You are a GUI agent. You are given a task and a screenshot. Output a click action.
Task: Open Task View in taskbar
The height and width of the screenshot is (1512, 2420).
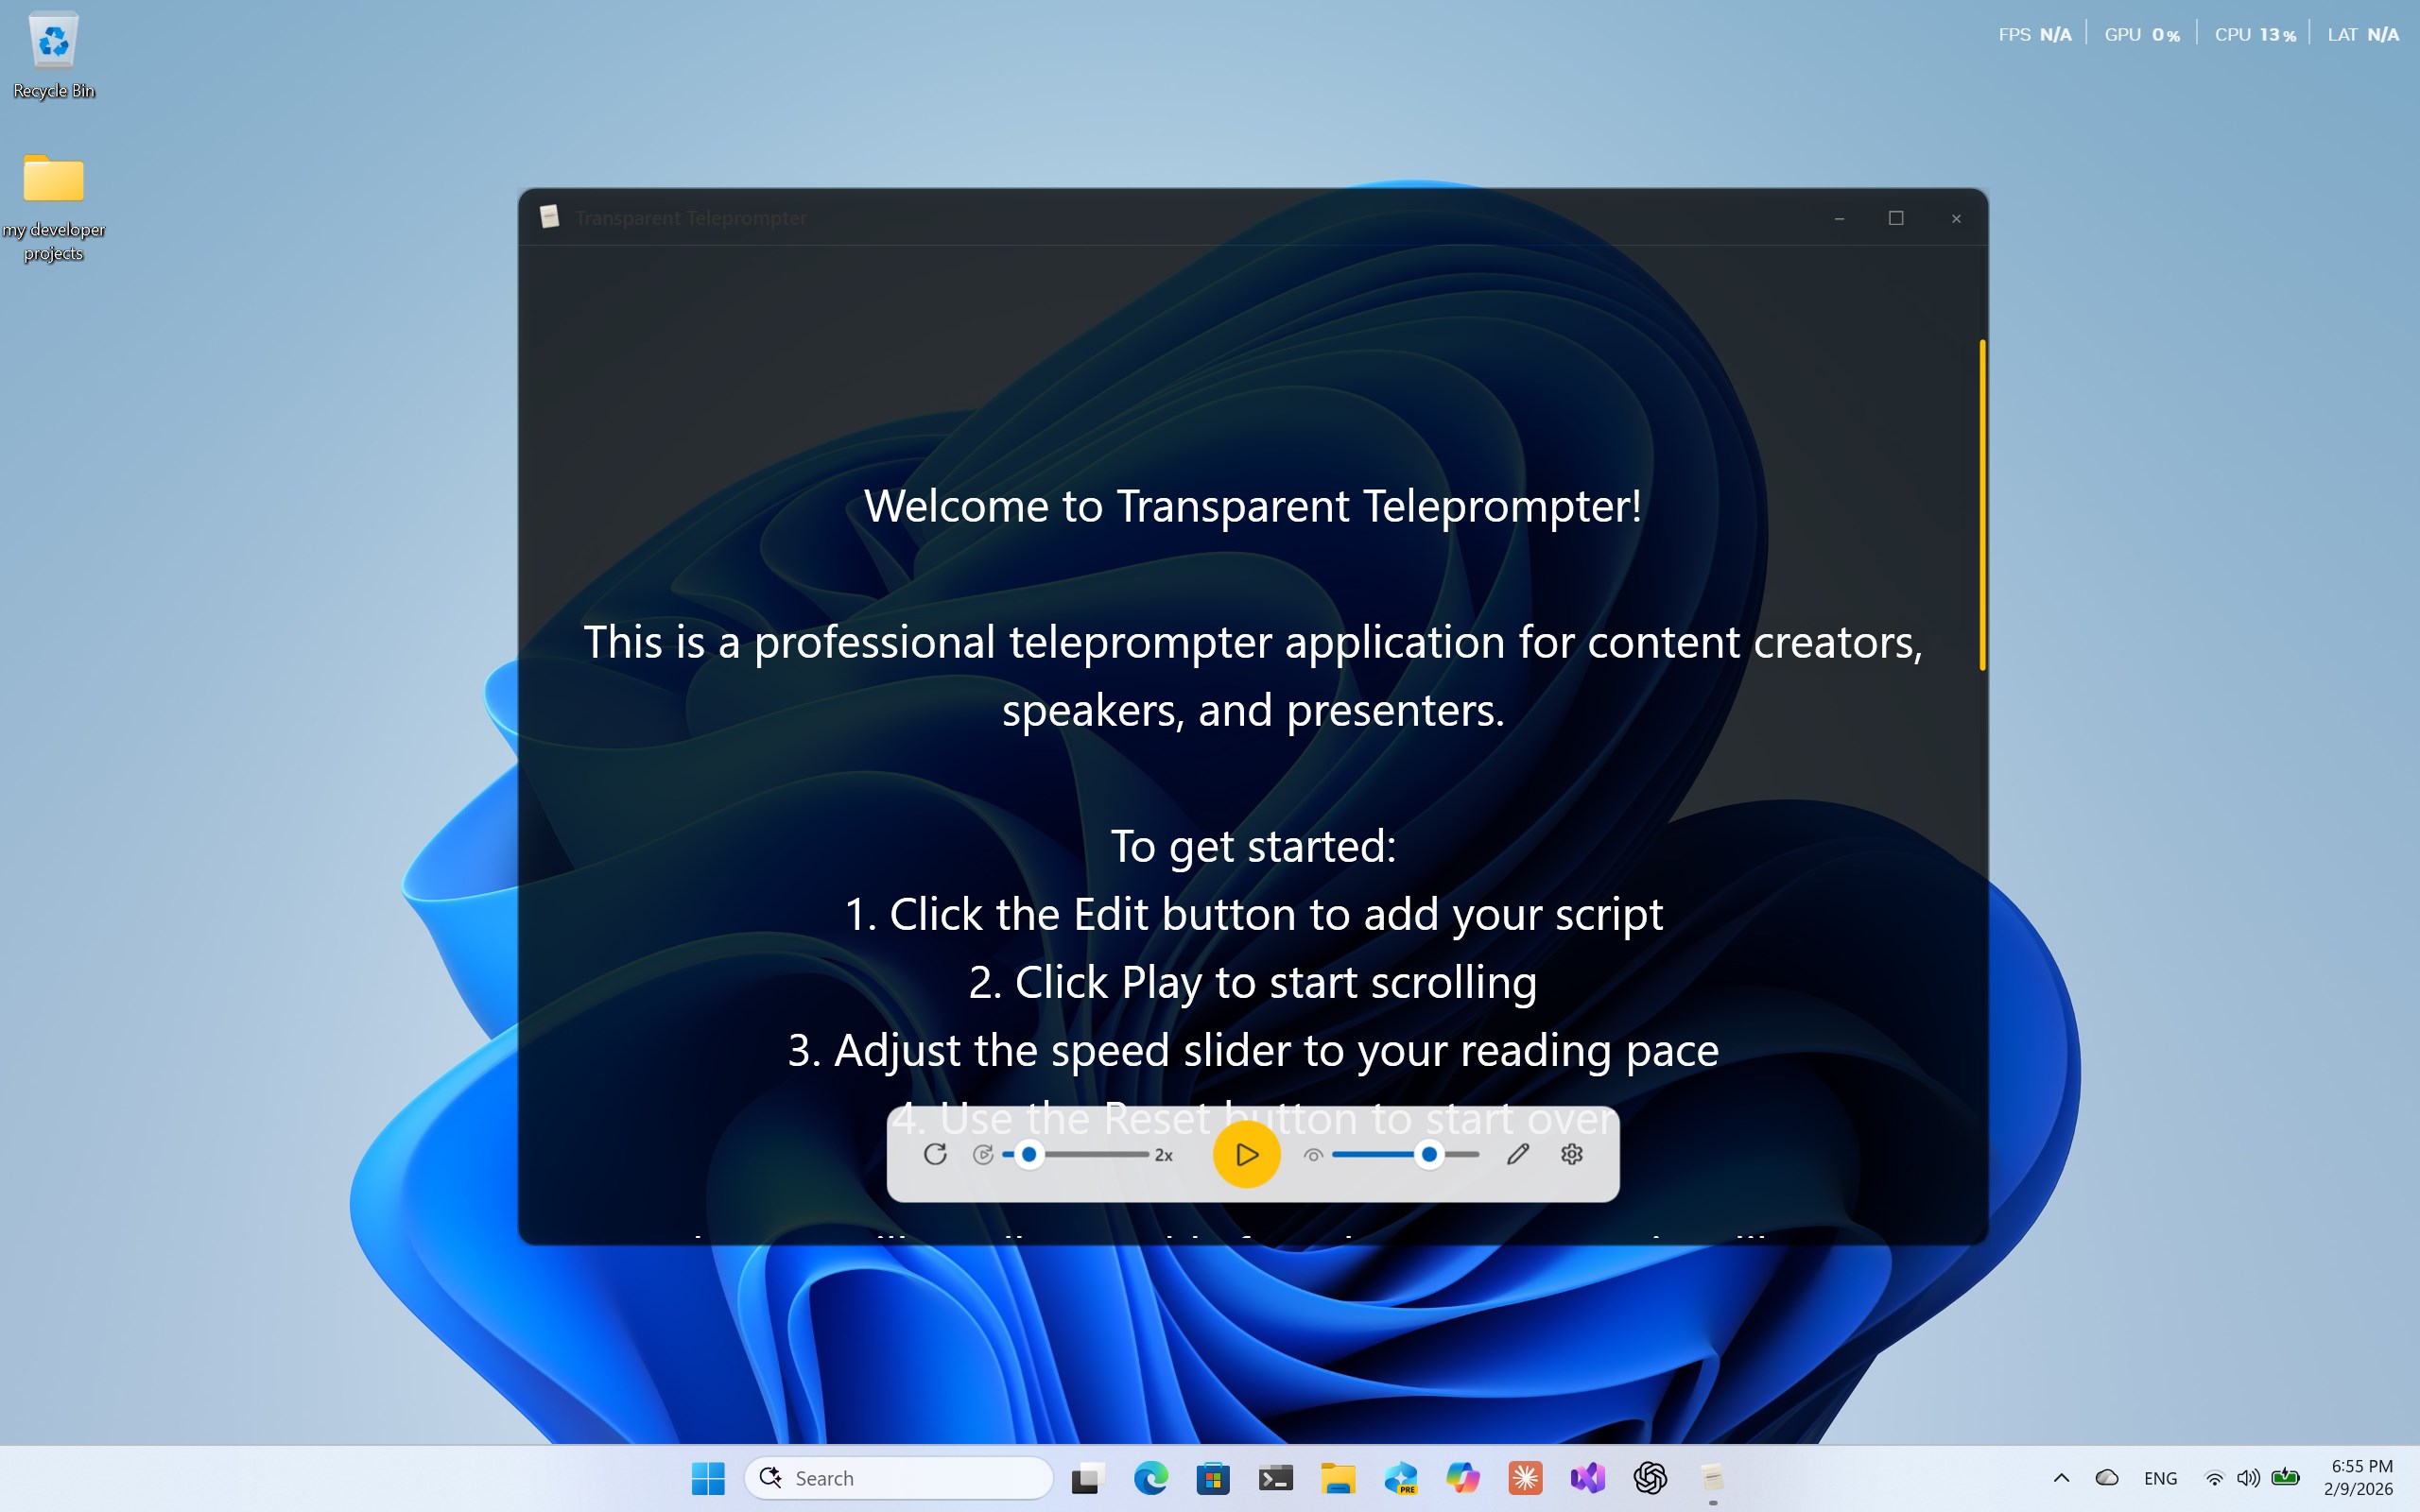pyautogui.click(x=1087, y=1478)
